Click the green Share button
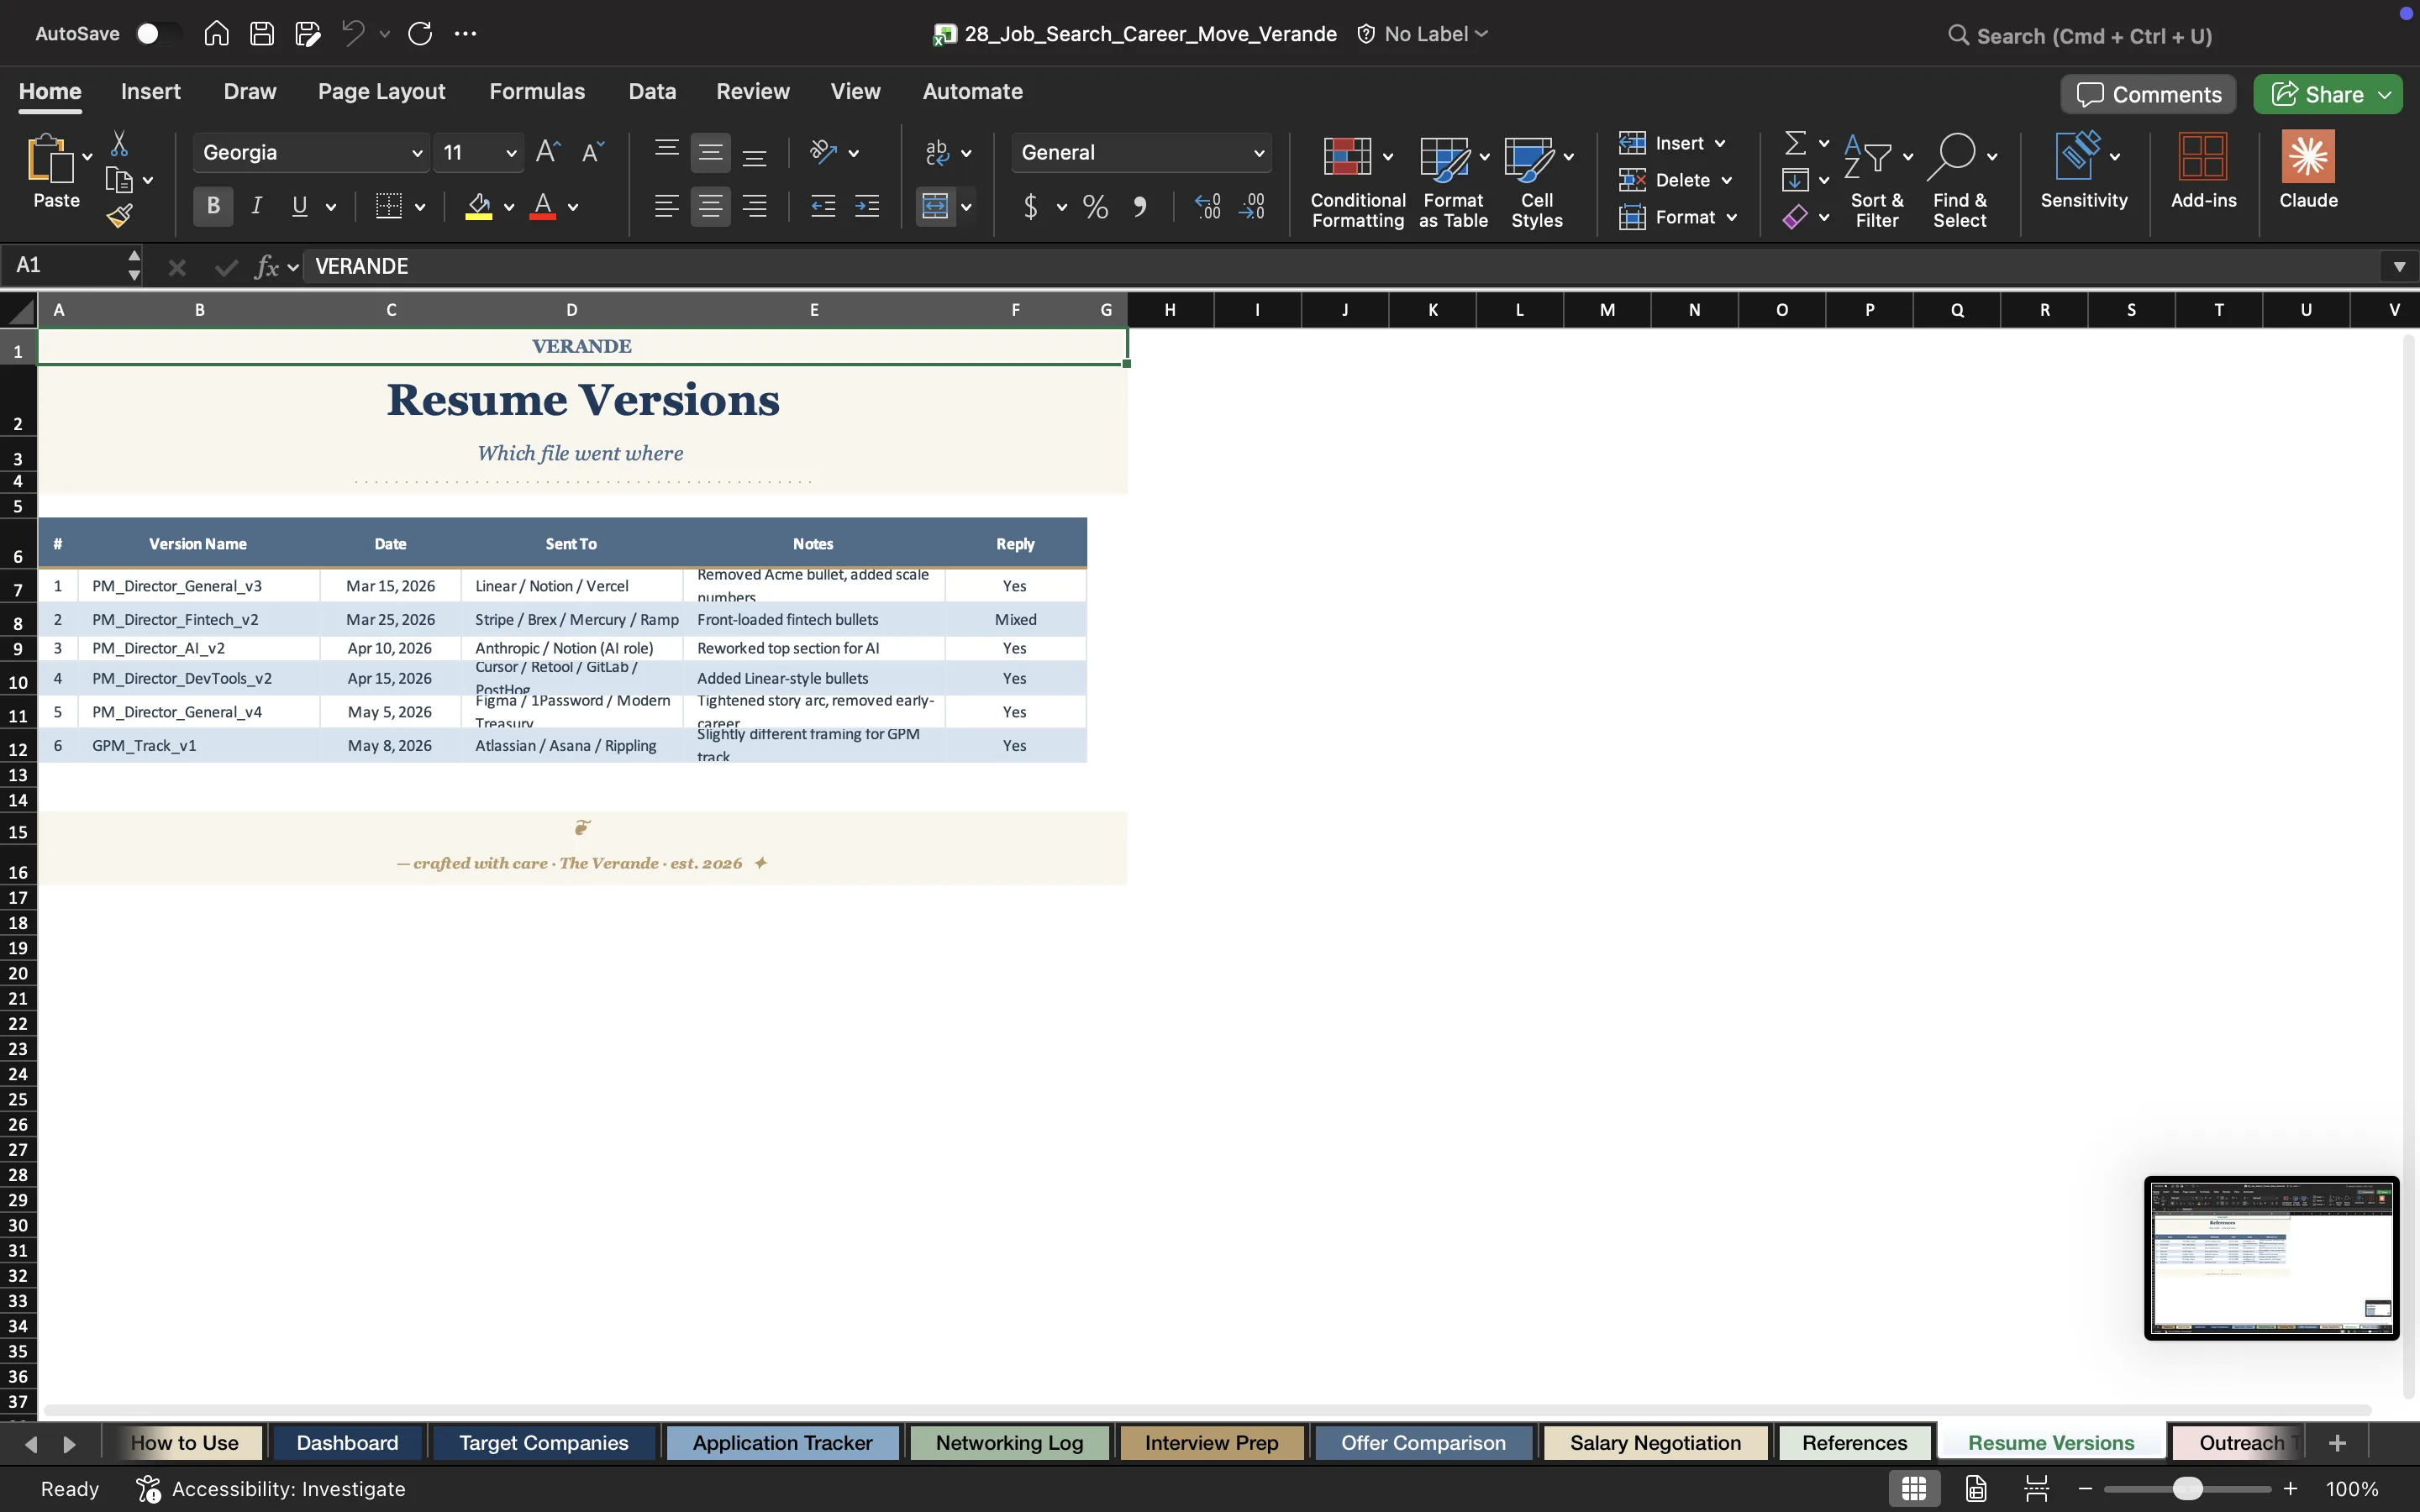Viewport: 2420px width, 1512px height. 2327,94
